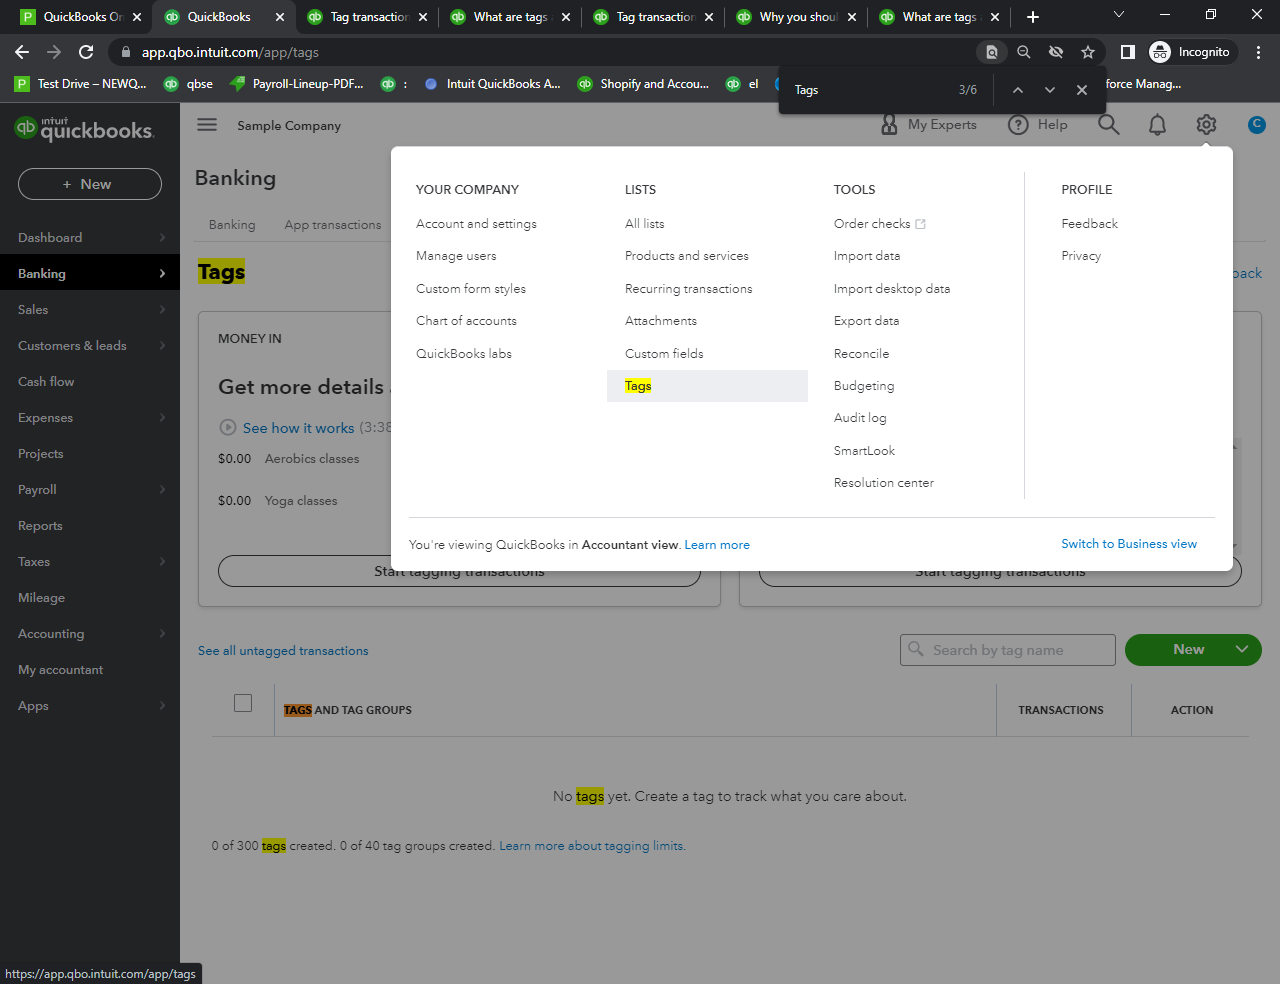Click the play icon beside See how it works
Viewport: 1280px width, 984px height.
coord(227,428)
